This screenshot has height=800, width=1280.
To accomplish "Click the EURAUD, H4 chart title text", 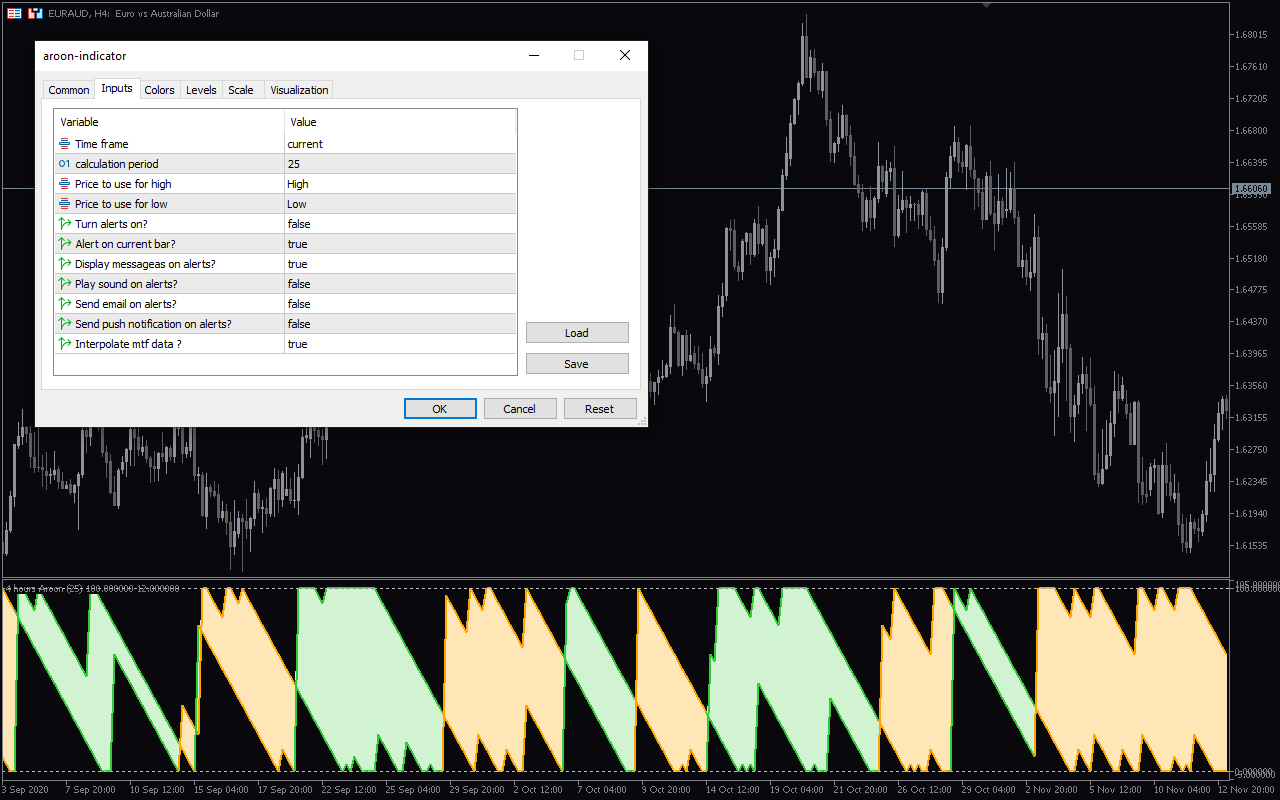I will pos(133,14).
